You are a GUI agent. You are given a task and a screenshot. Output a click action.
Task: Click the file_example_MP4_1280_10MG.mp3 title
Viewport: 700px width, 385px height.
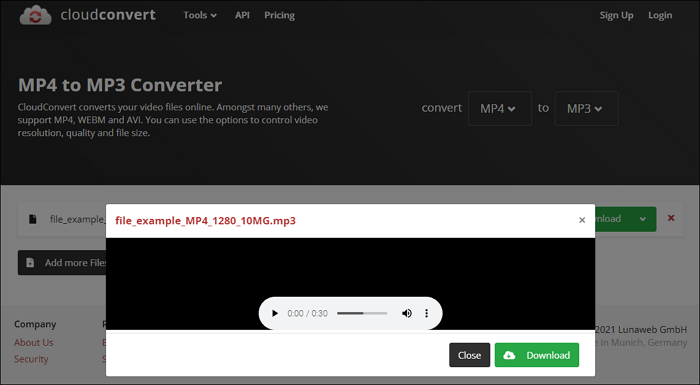pyautogui.click(x=205, y=221)
